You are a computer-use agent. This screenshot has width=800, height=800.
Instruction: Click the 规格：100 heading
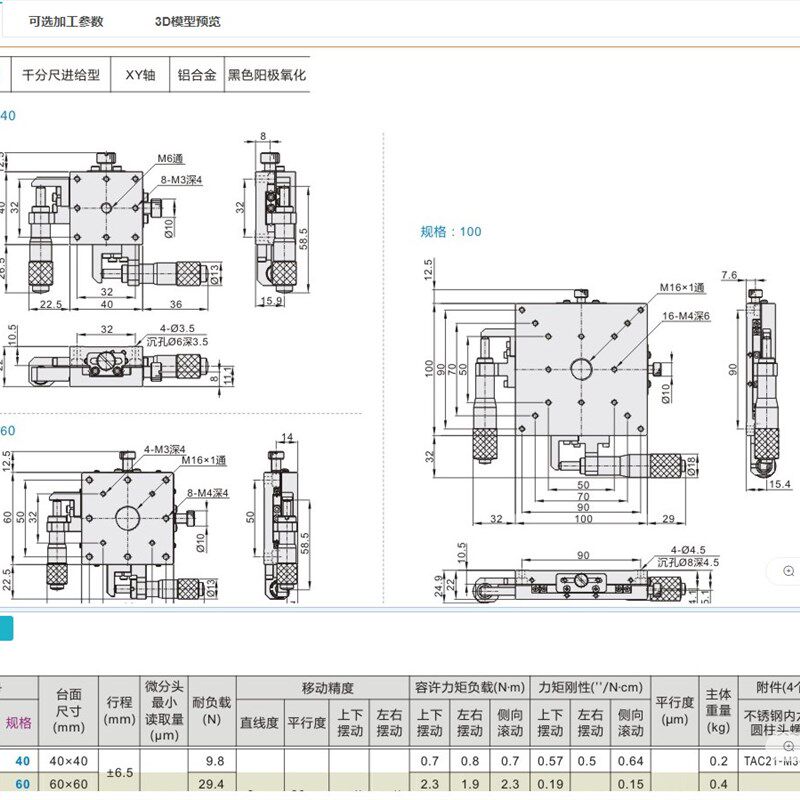451,232
